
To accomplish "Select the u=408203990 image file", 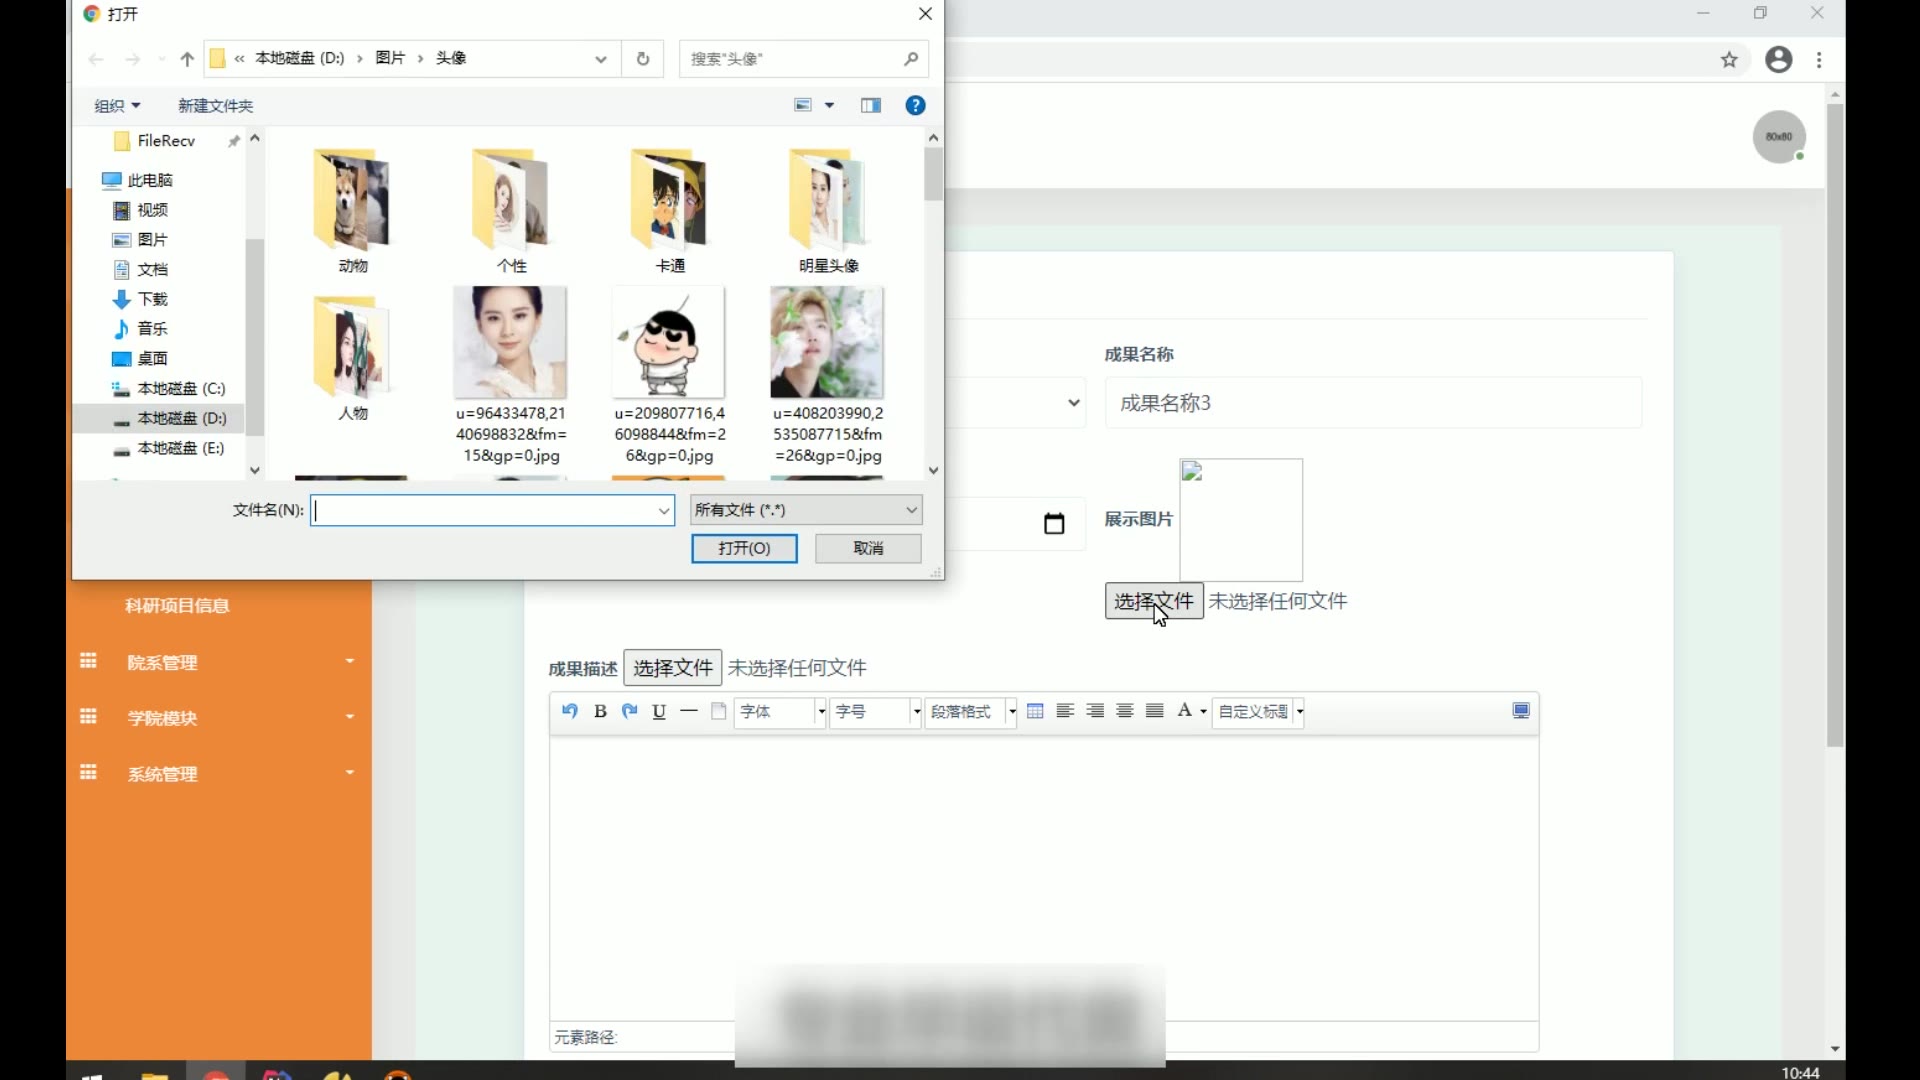I will (828, 376).
